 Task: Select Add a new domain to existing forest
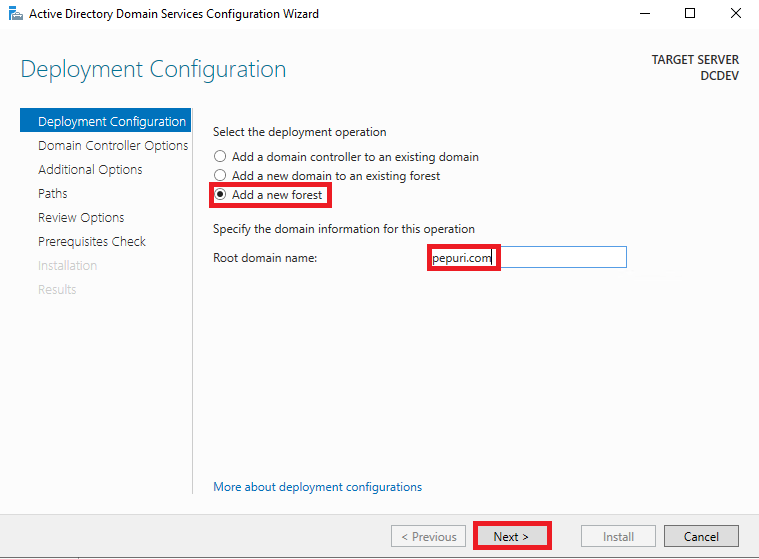pos(327,176)
